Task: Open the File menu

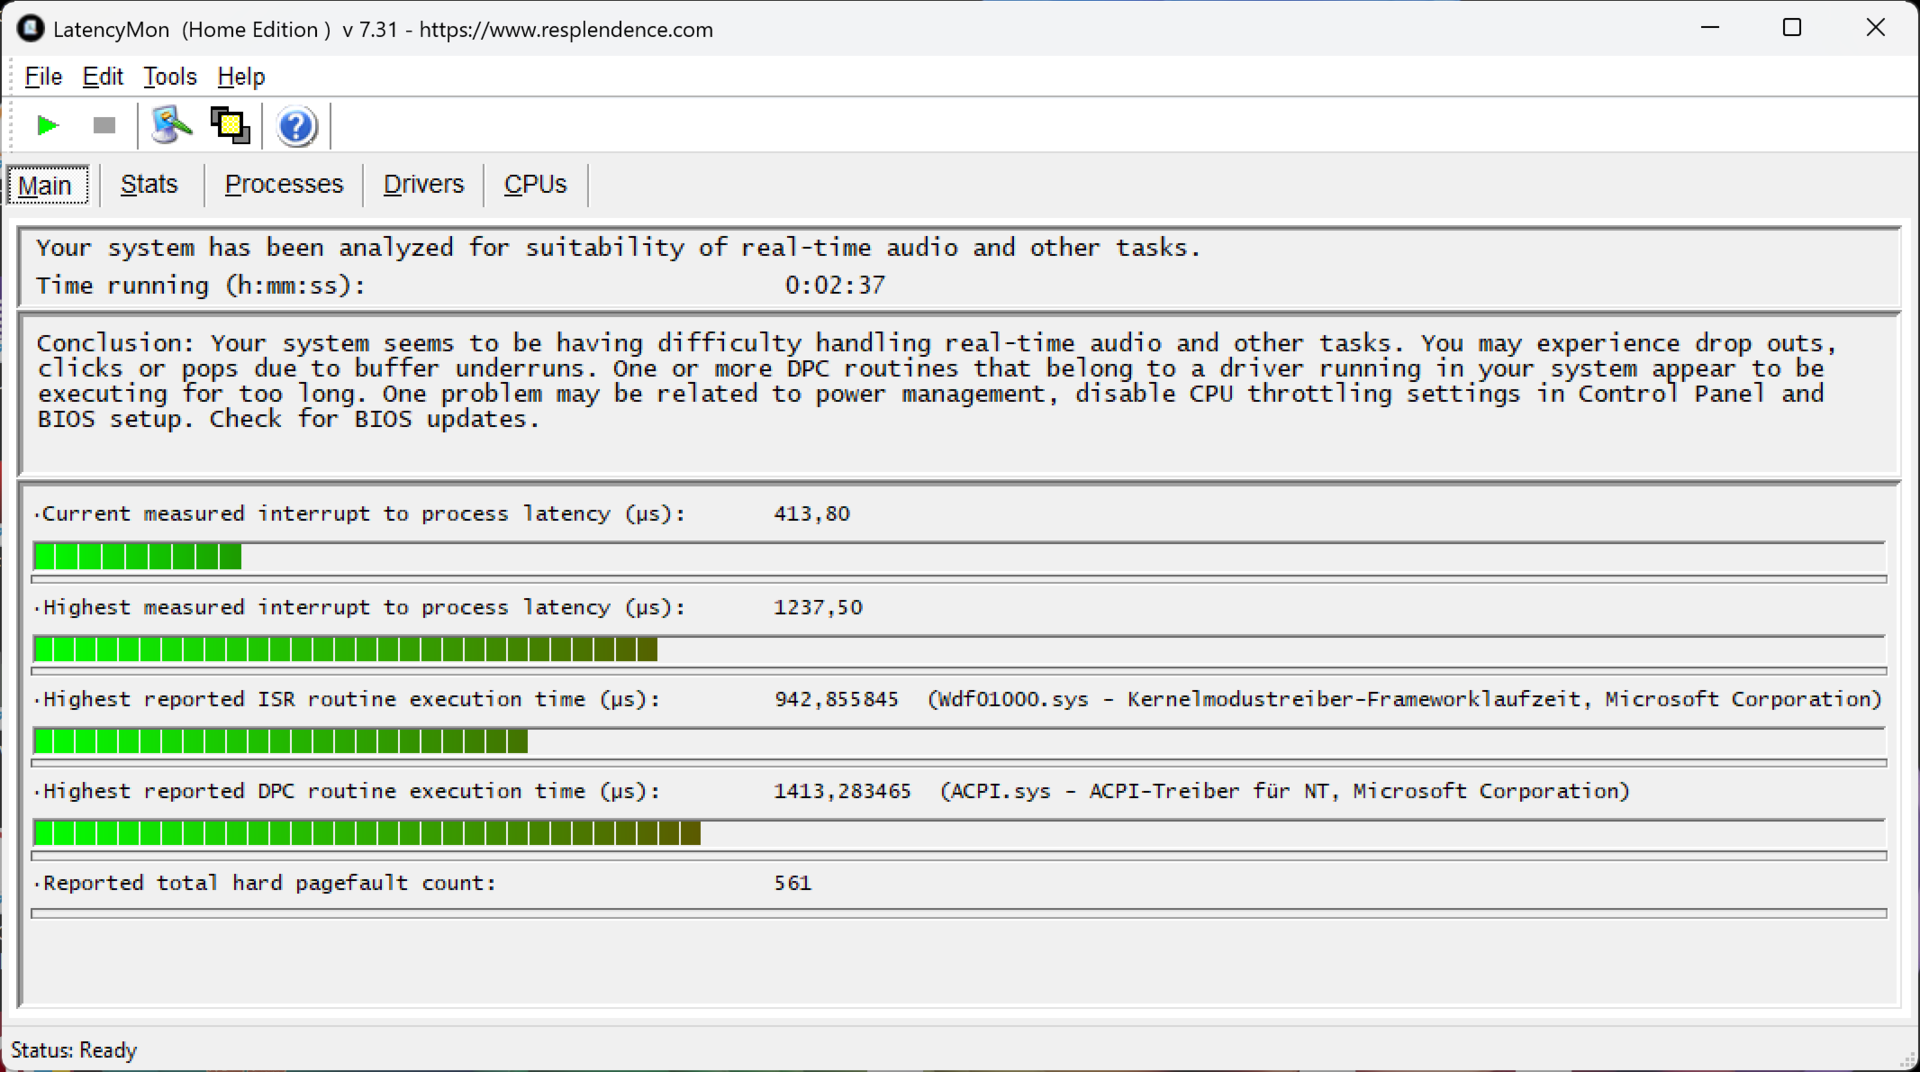Action: click(x=43, y=77)
